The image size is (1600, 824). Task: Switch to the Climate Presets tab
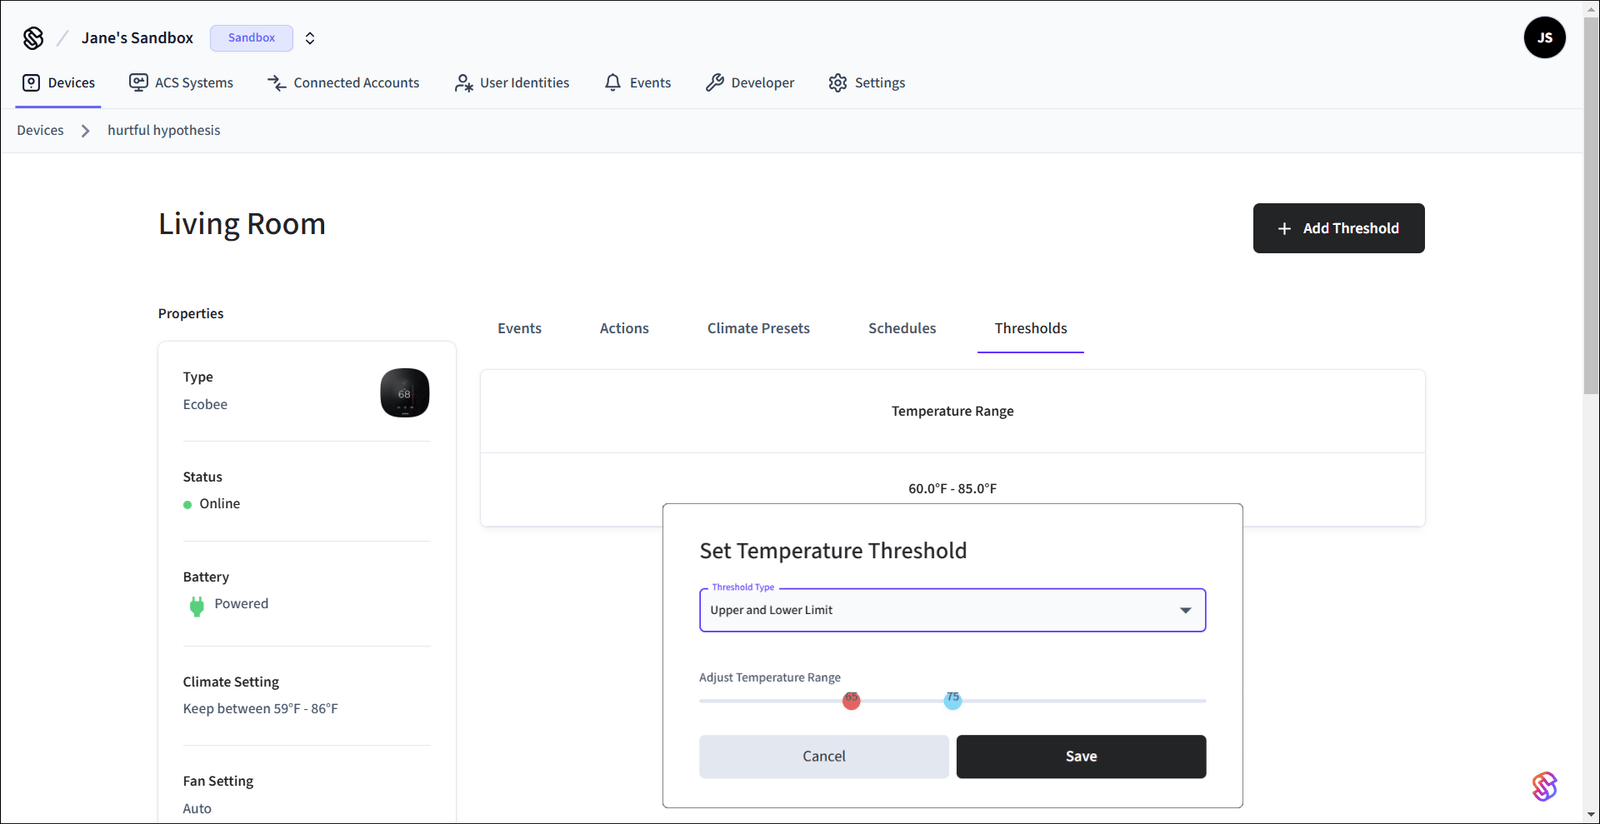coord(758,328)
